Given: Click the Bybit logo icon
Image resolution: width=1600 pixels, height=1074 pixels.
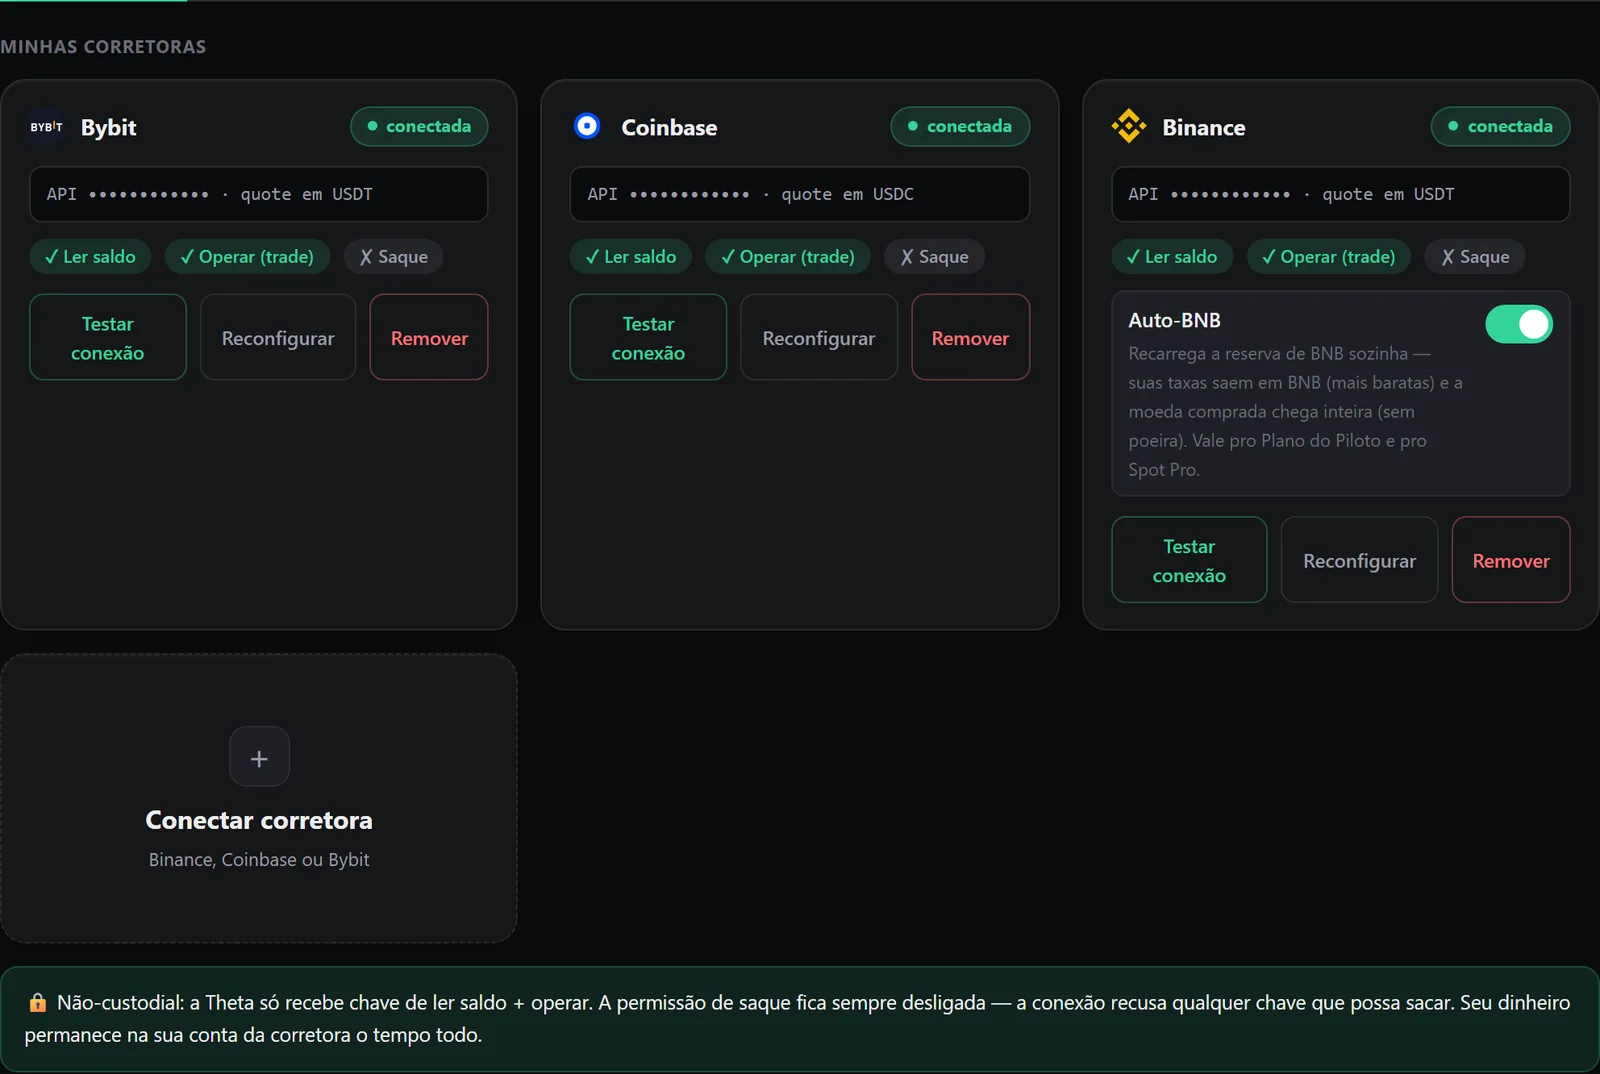Looking at the screenshot, I should pyautogui.click(x=47, y=127).
